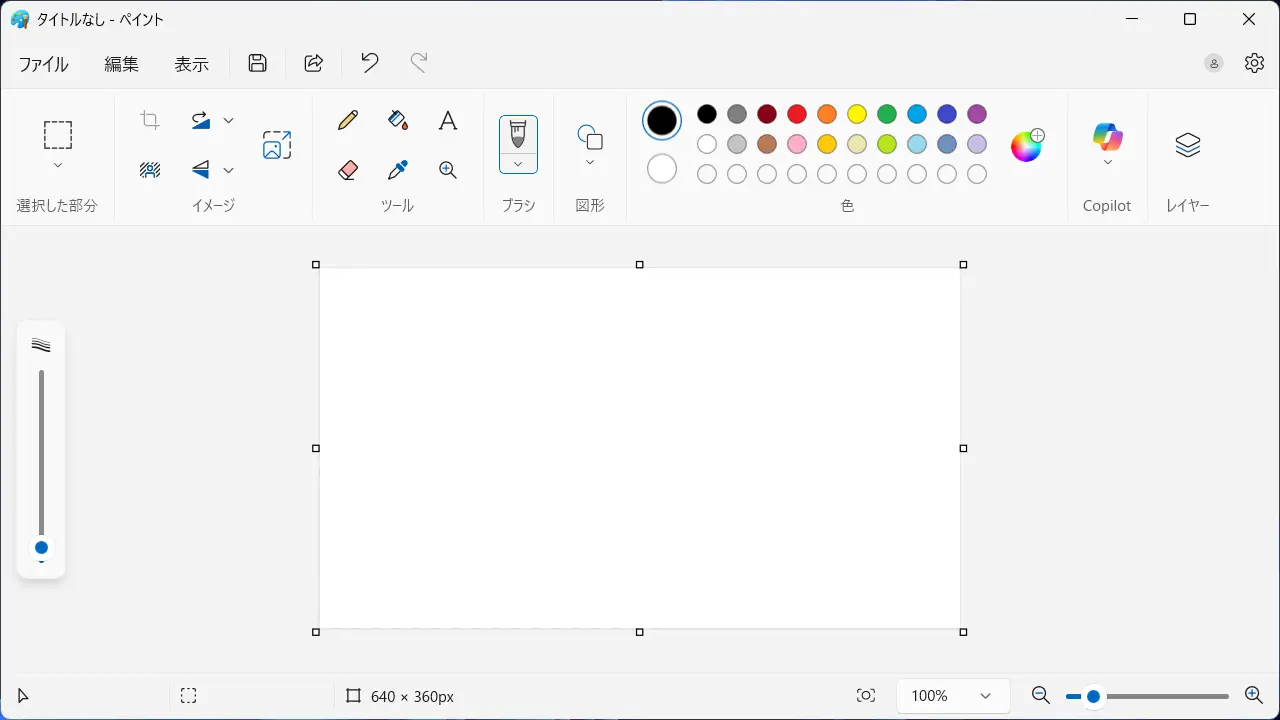Expand the brush type dropdown
The height and width of the screenshot is (720, 1280).
tap(518, 164)
